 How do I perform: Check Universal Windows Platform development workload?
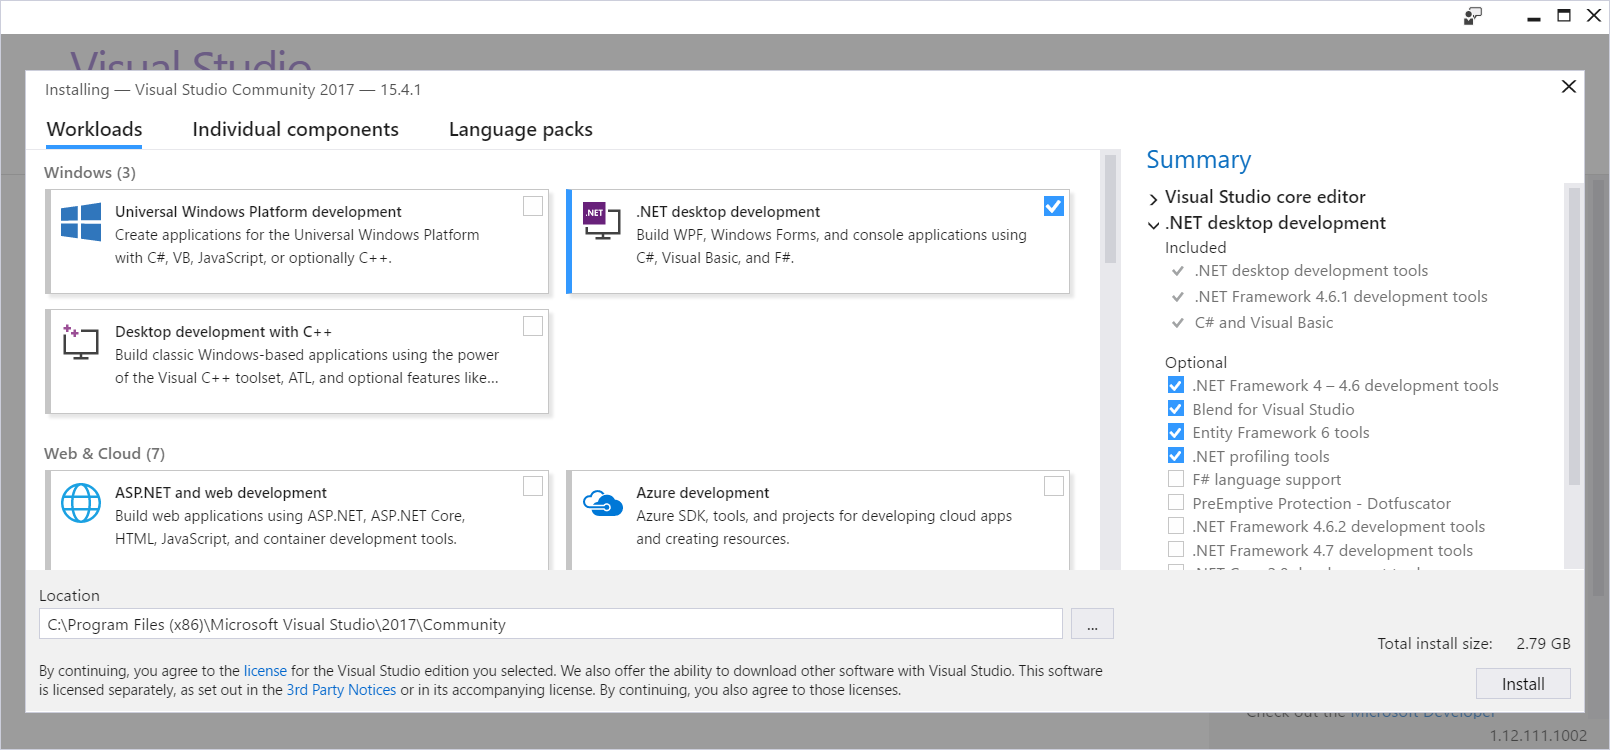tap(533, 206)
